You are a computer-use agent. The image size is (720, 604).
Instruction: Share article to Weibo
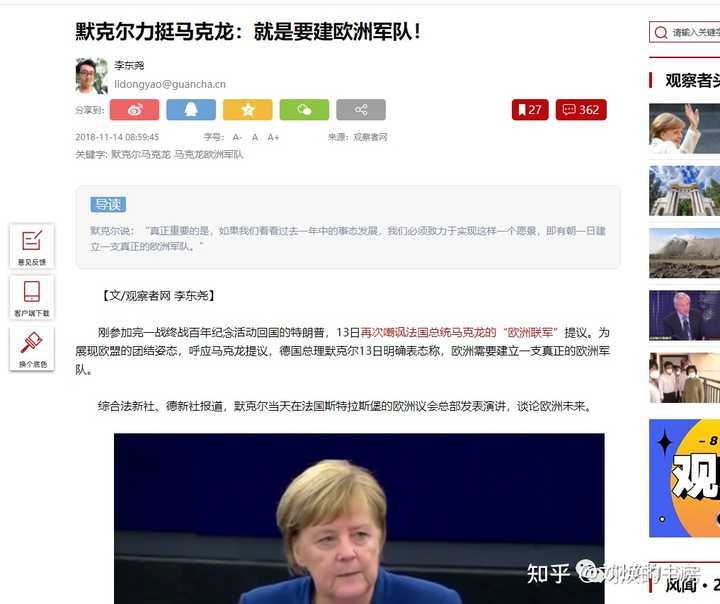[134, 110]
